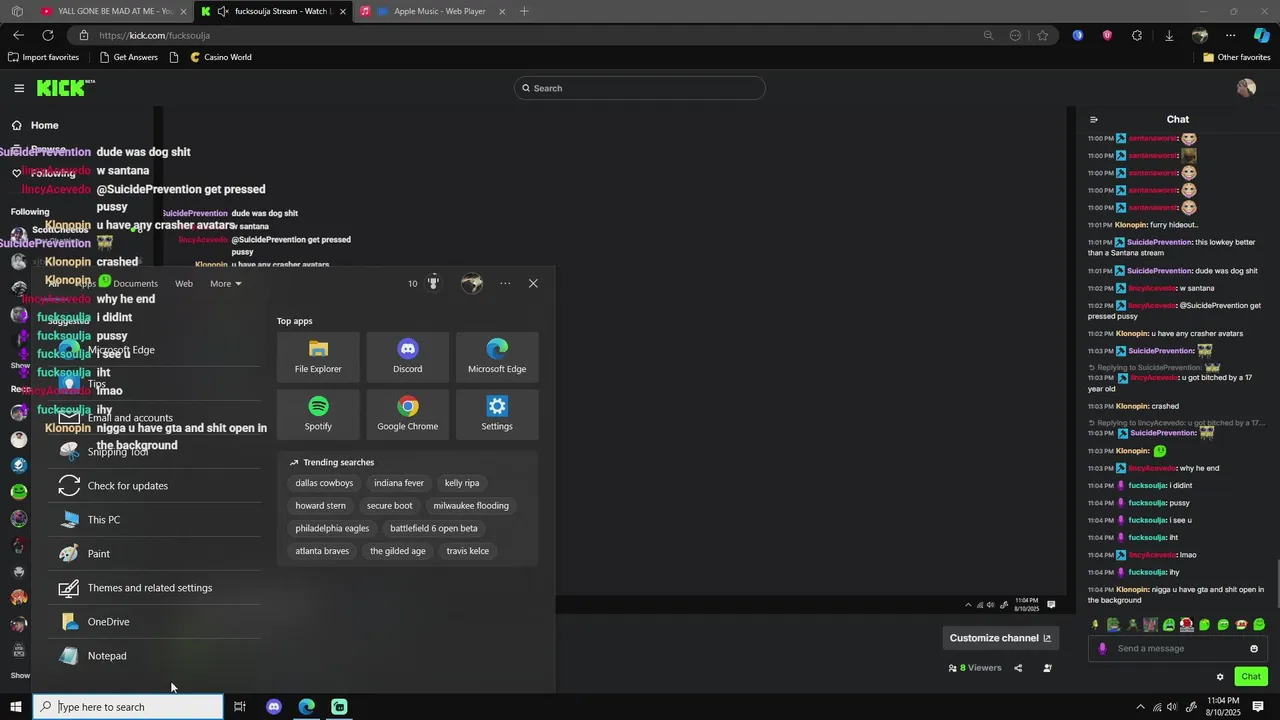Image resolution: width=1280 pixels, height=720 pixels.
Task: Open chat settings gear icon
Action: pyautogui.click(x=1220, y=677)
